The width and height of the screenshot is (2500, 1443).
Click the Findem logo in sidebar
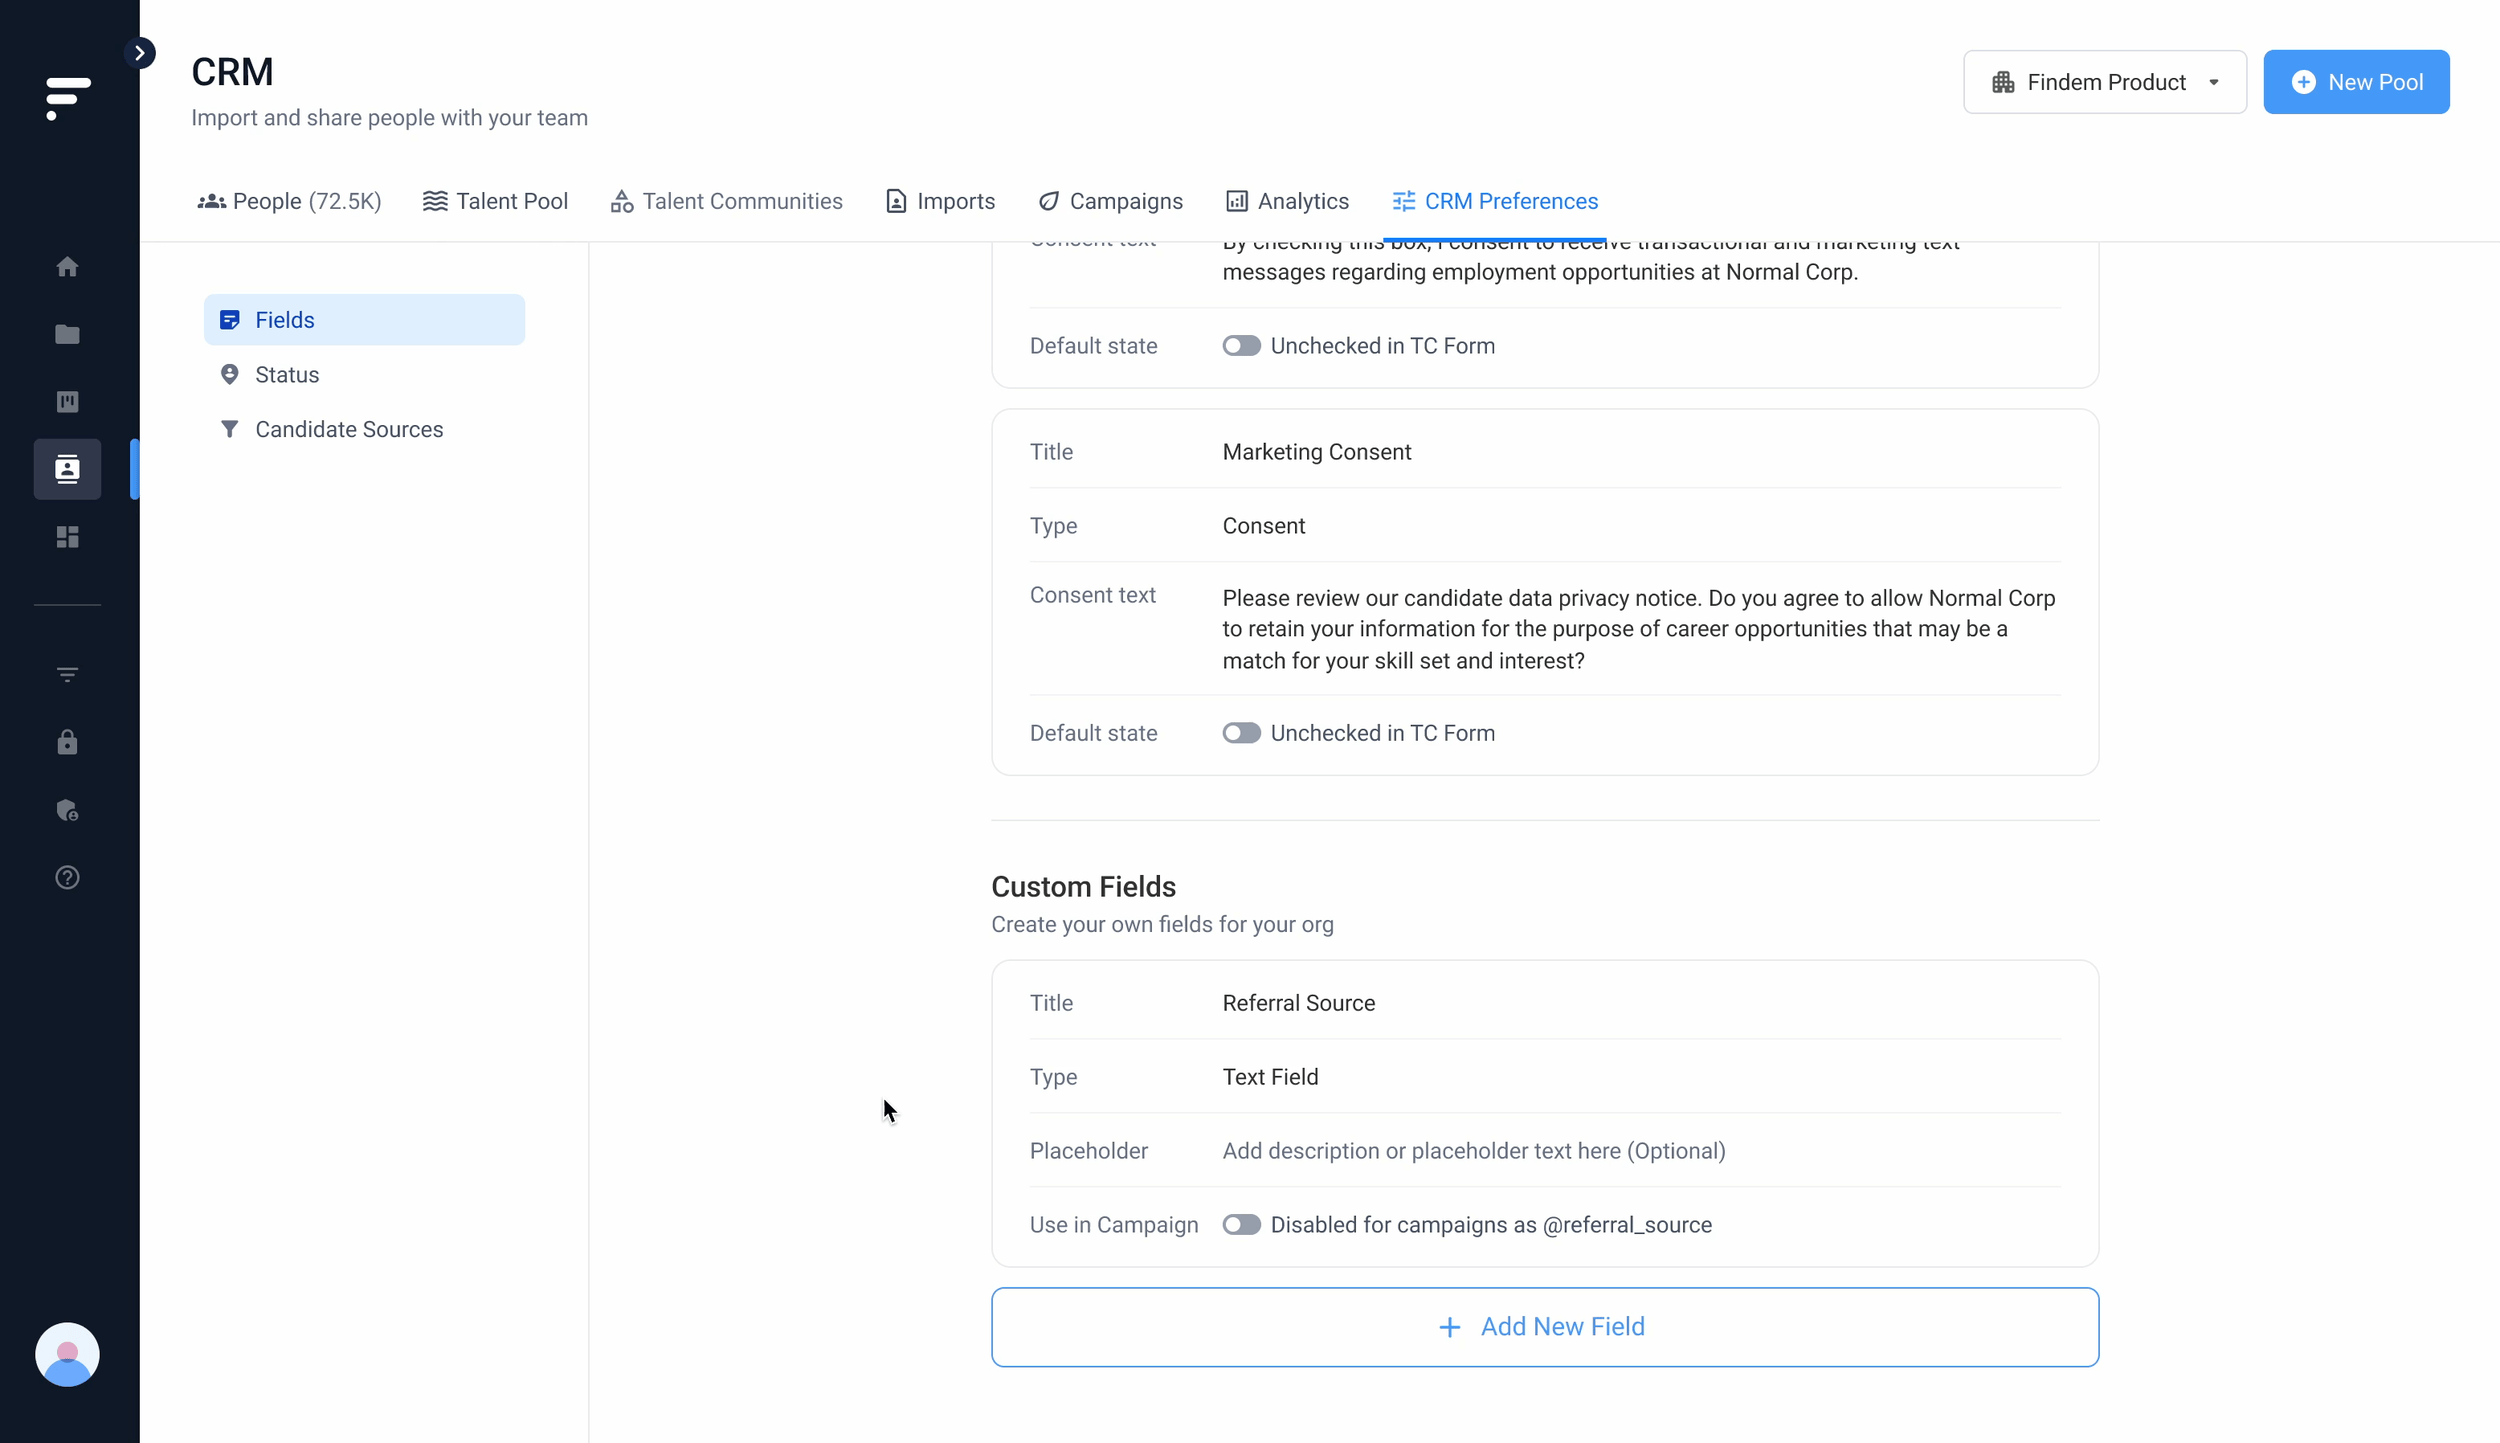[68, 98]
